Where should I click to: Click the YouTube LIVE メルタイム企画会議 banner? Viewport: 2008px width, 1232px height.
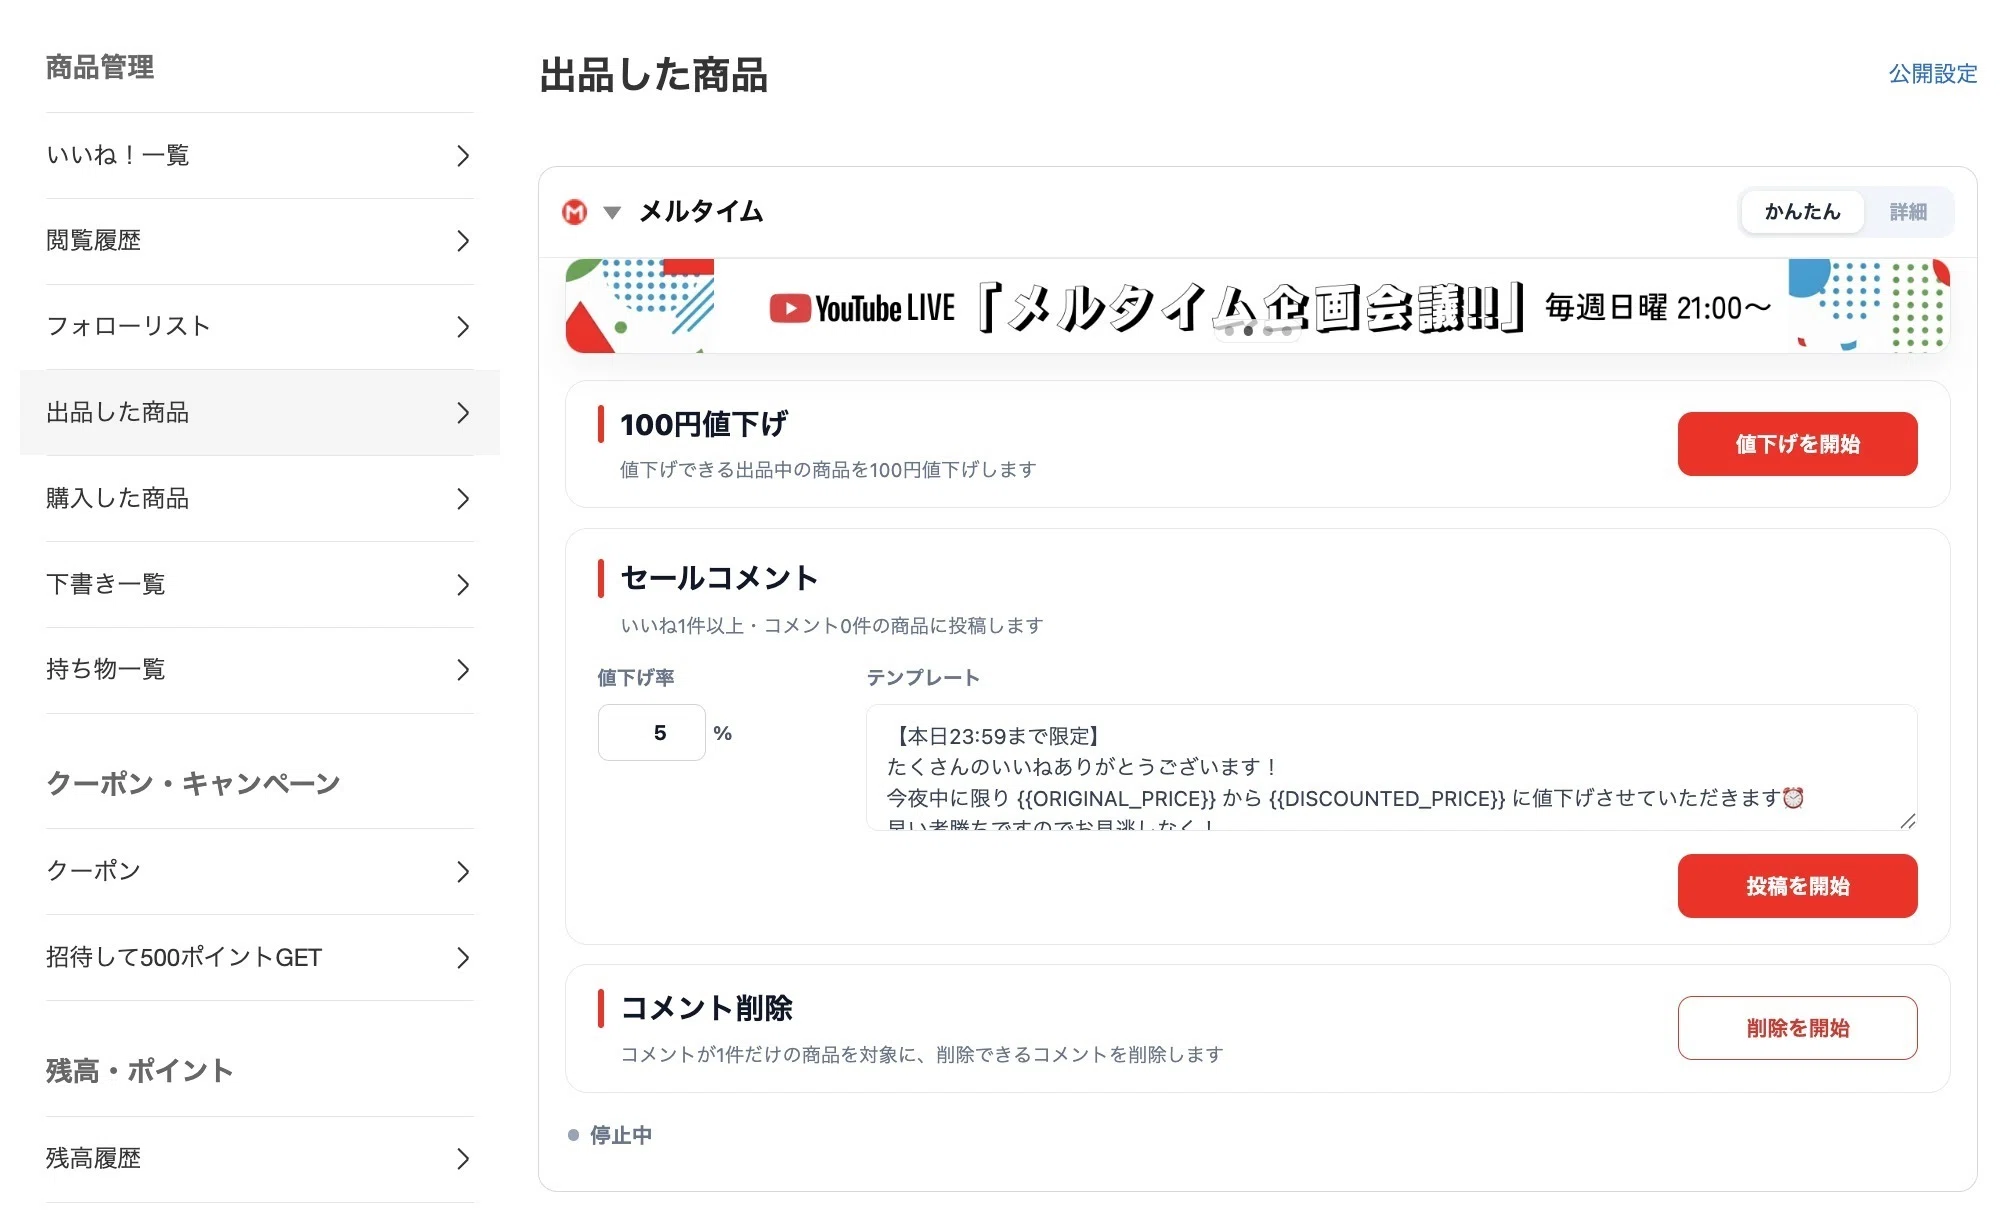pyautogui.click(x=1257, y=306)
